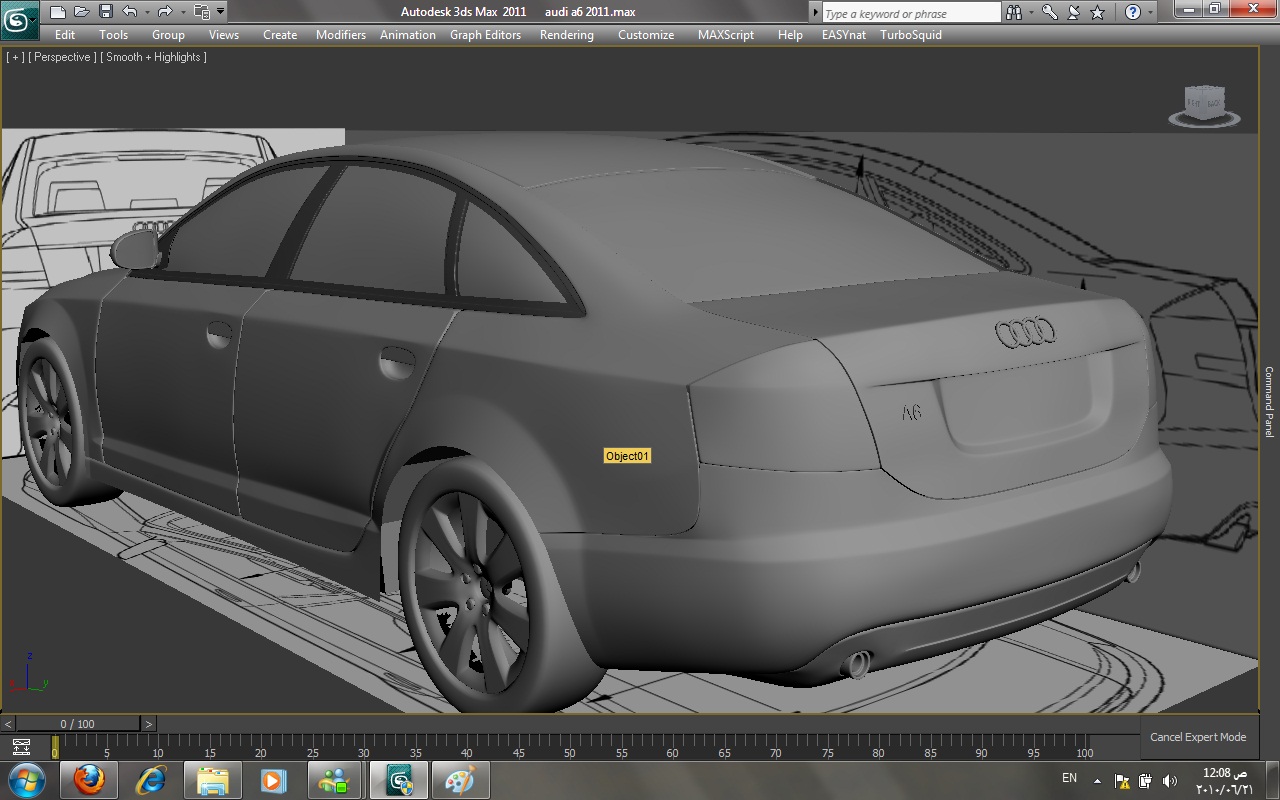Open the Customize Quick Access Toolbar dropdown

tap(221, 12)
